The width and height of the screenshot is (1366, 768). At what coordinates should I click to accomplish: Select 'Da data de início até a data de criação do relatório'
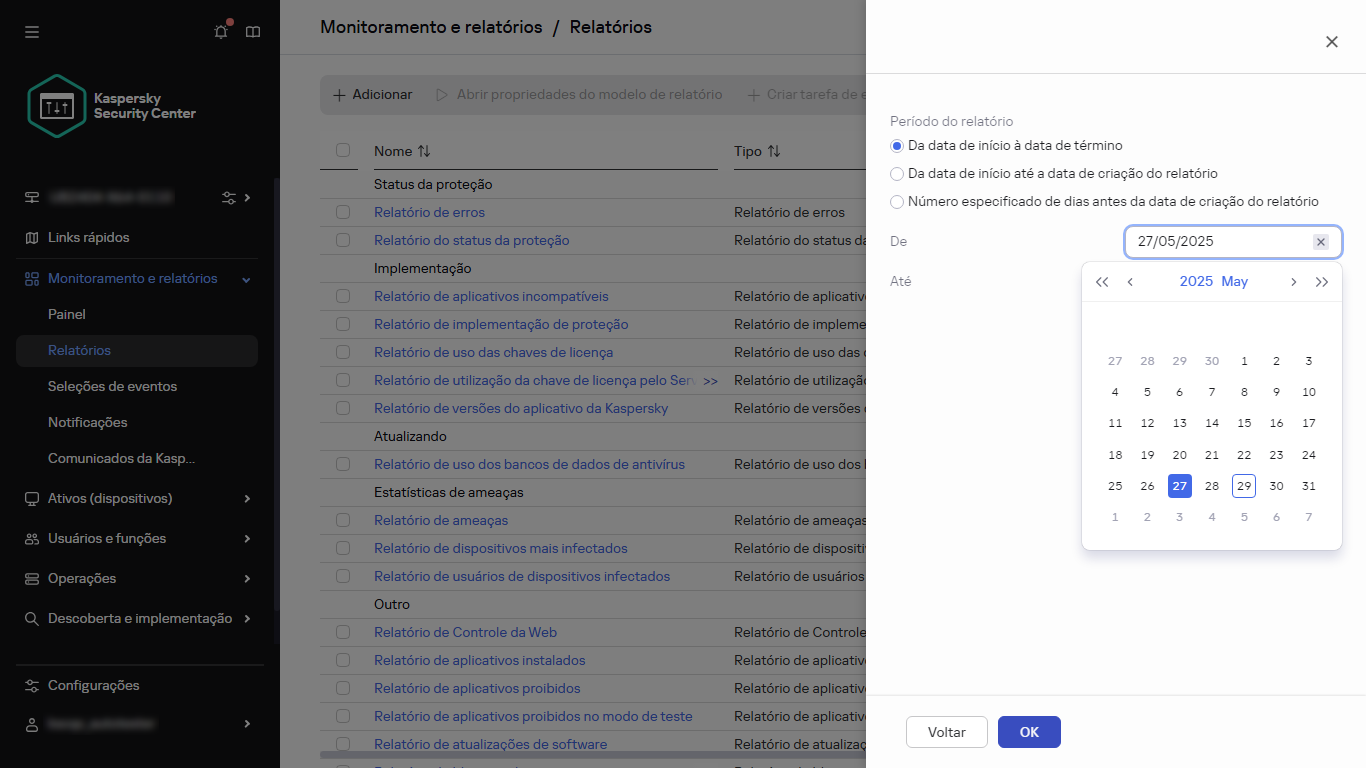pos(897,173)
